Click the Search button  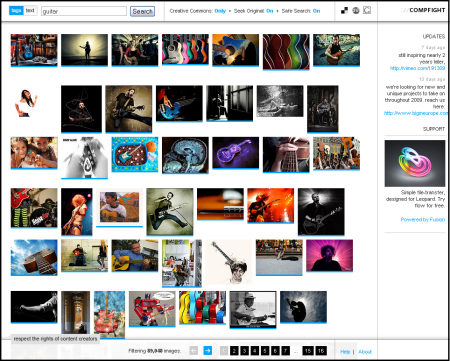click(x=142, y=11)
